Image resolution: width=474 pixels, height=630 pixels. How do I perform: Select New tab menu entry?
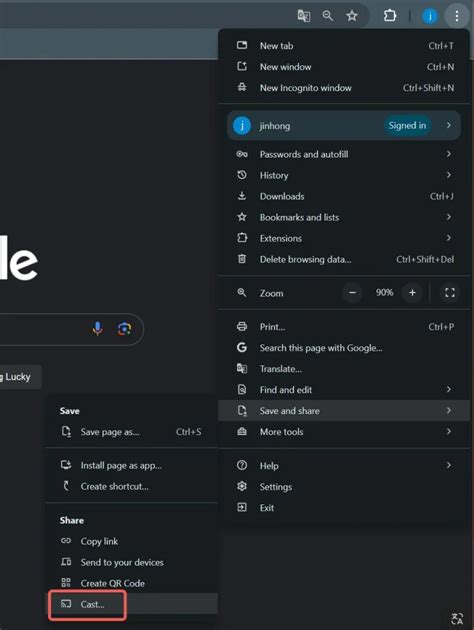344,46
